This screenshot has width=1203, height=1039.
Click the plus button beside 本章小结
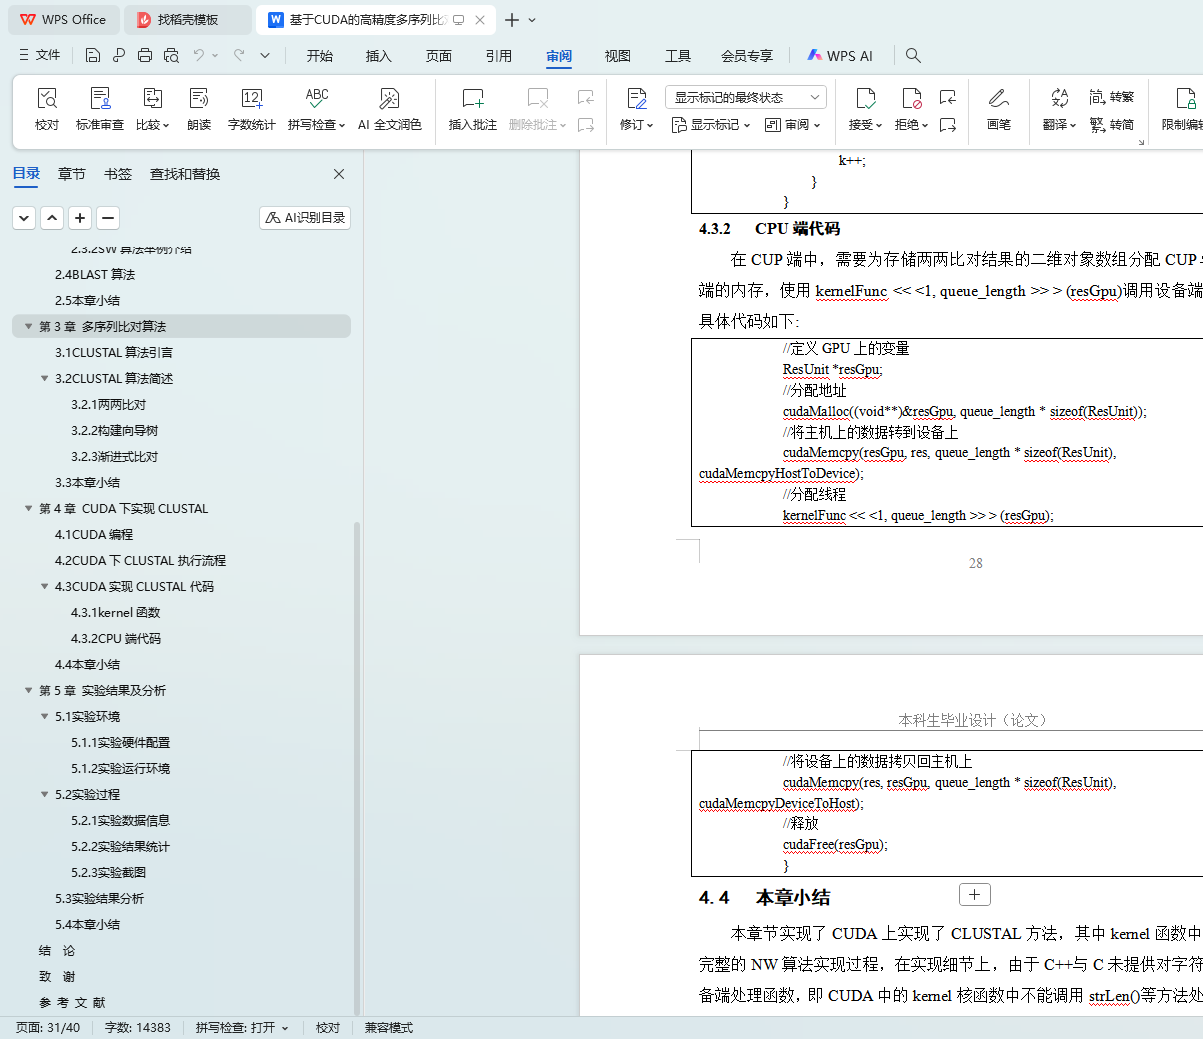(x=975, y=895)
